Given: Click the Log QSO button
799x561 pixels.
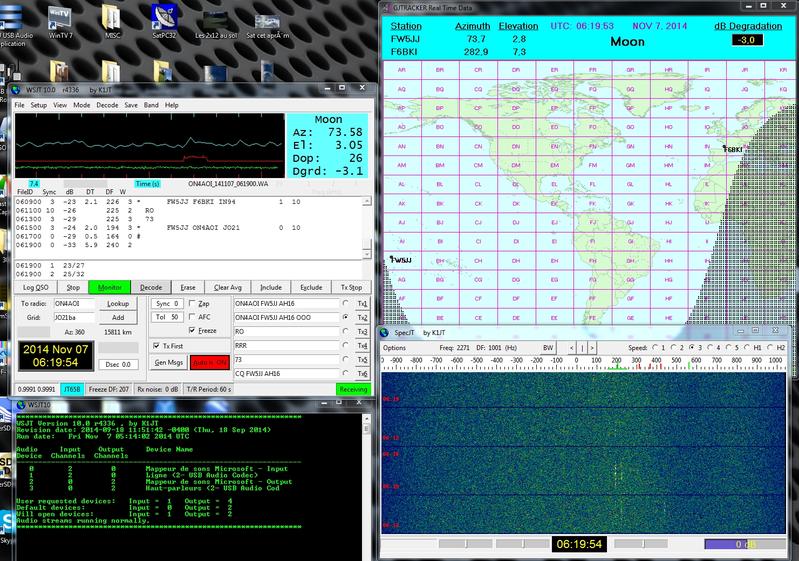Looking at the screenshot, I should click(x=36, y=287).
